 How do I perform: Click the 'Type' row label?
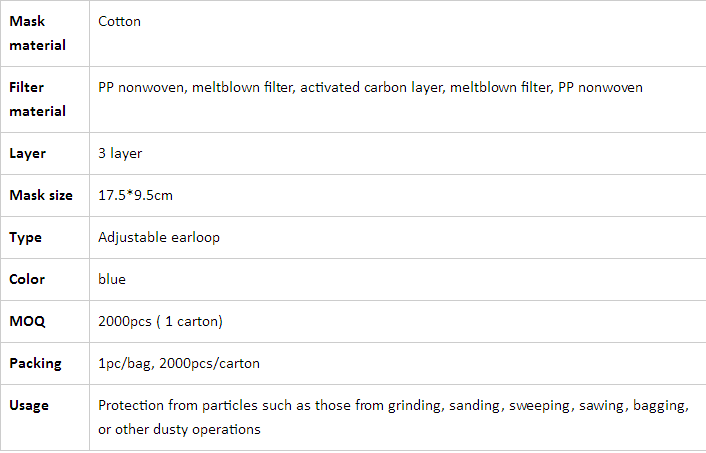pyautogui.click(x=25, y=237)
